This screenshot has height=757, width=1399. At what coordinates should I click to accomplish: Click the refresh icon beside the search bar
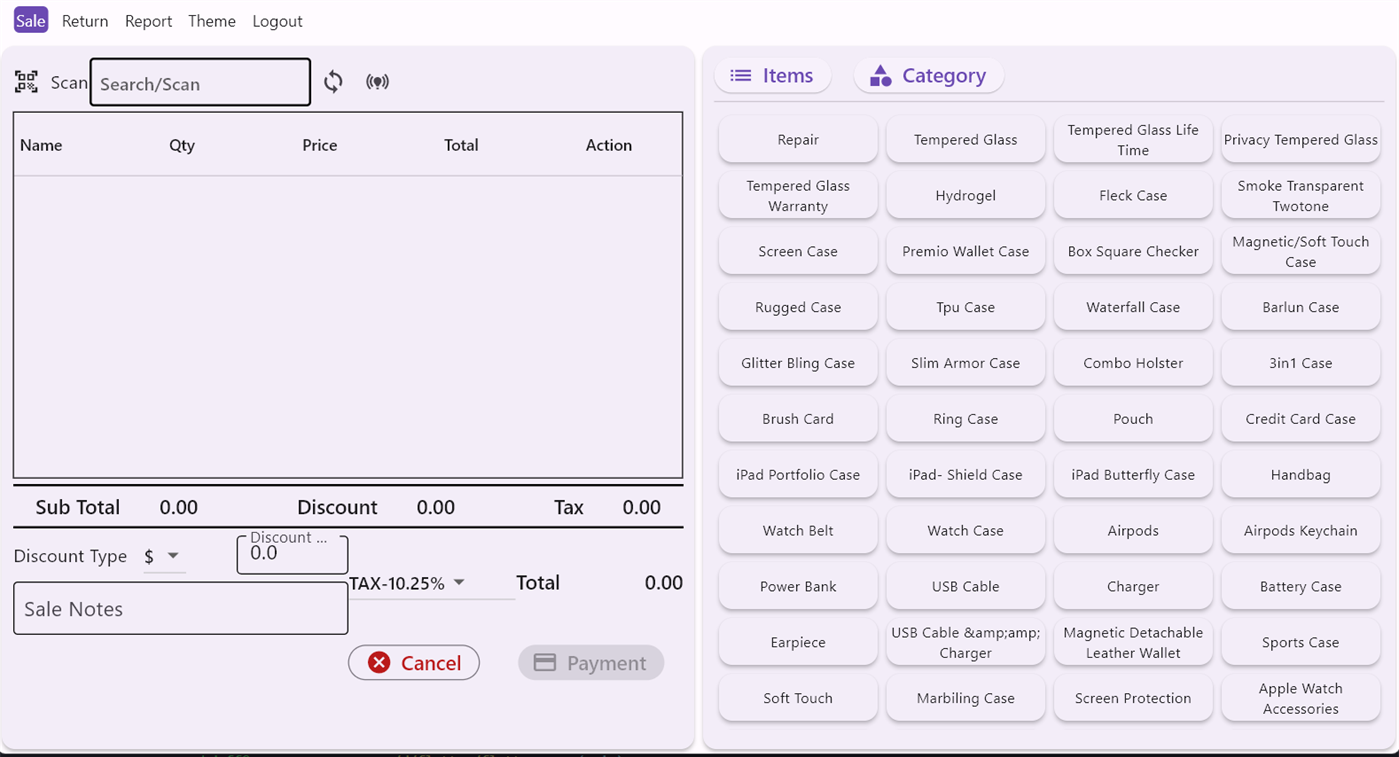(333, 82)
